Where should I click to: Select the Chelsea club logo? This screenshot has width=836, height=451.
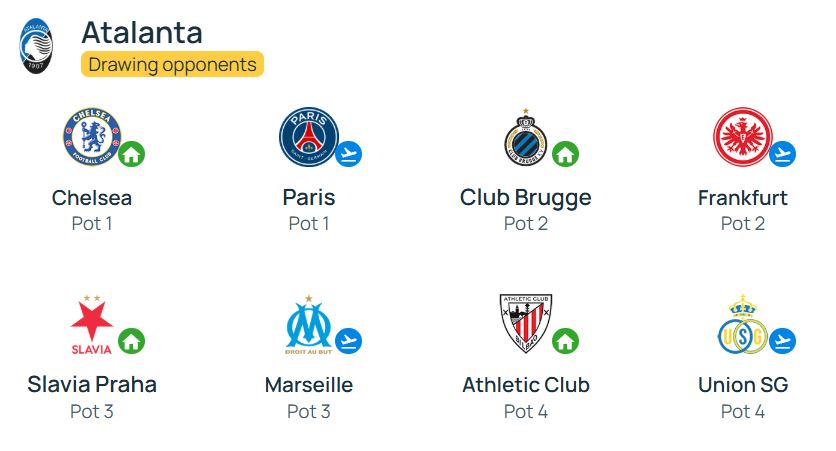pos(92,136)
